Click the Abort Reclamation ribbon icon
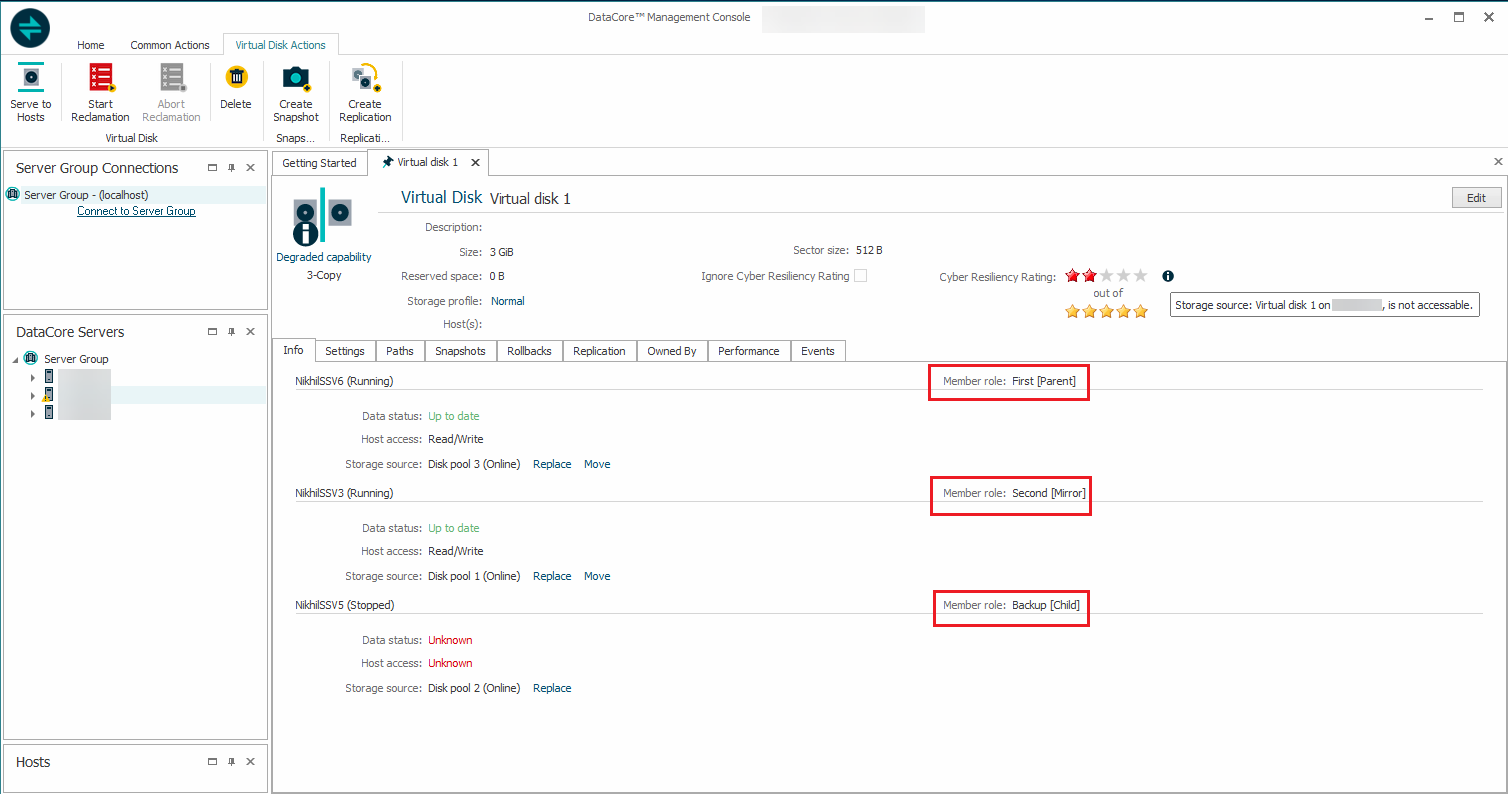Viewport: 1508px width, 794px height. click(171, 77)
